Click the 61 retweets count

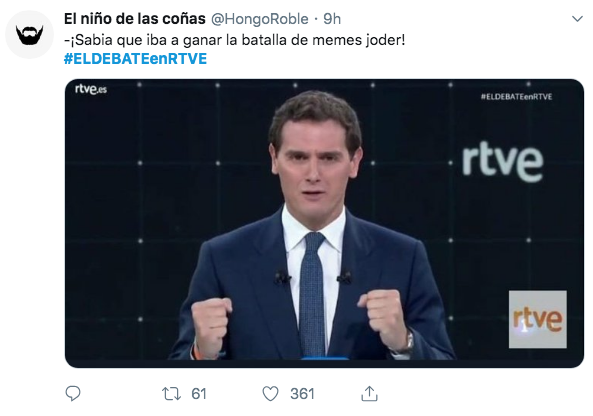coord(199,394)
